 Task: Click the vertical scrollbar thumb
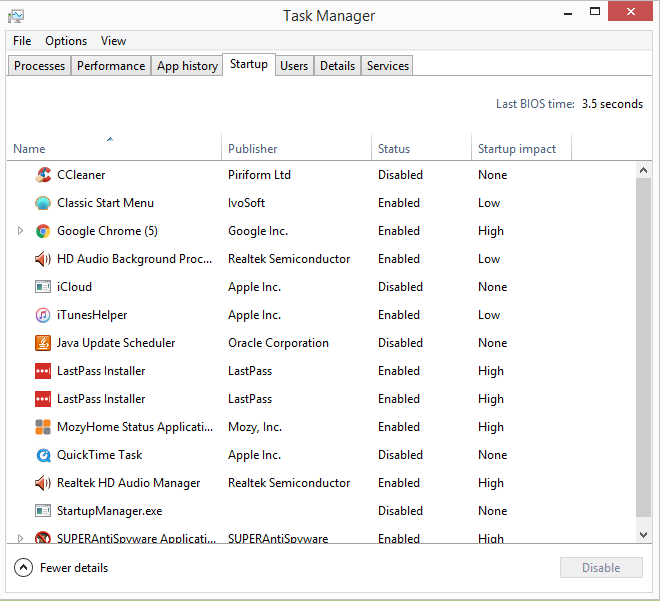[x=643, y=348]
